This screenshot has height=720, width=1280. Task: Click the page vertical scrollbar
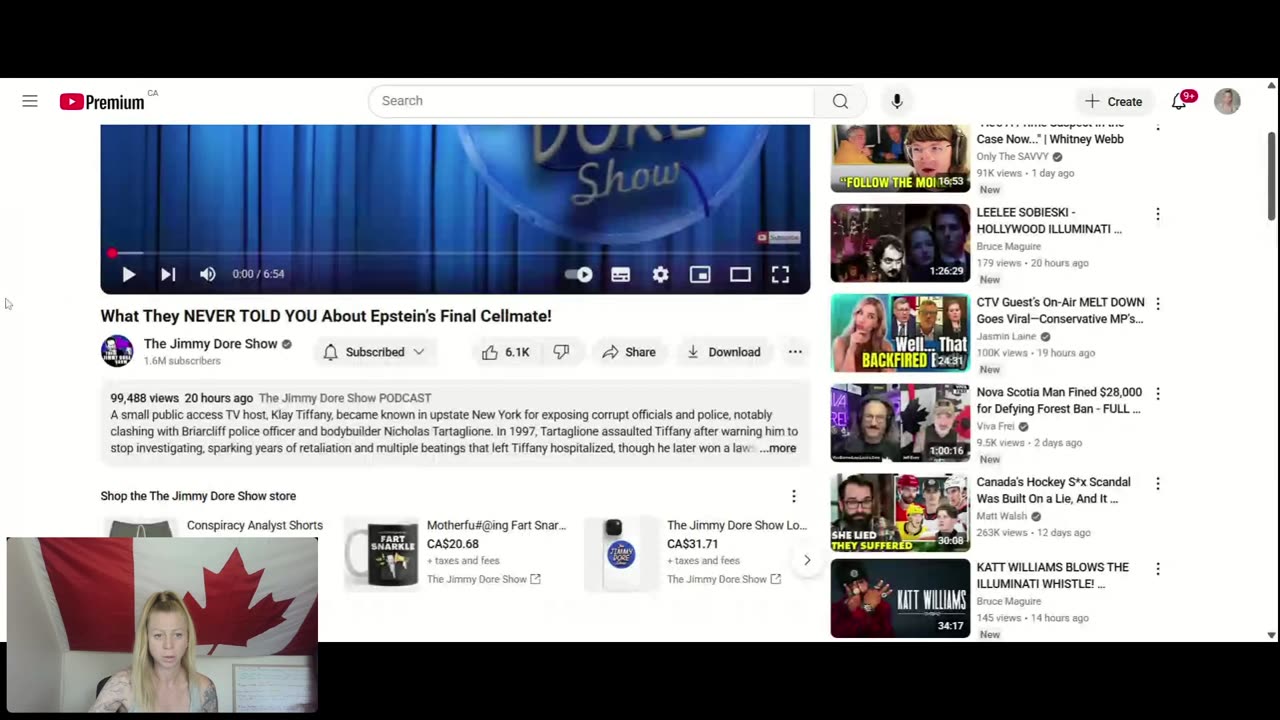point(1272,177)
